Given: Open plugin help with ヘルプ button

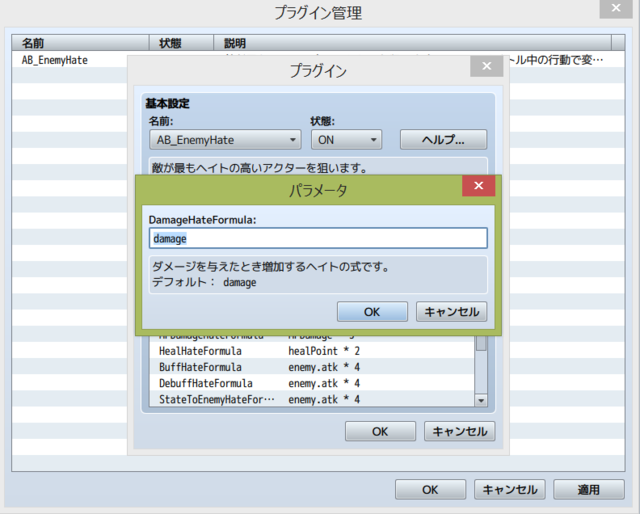Looking at the screenshot, I should 443,140.
